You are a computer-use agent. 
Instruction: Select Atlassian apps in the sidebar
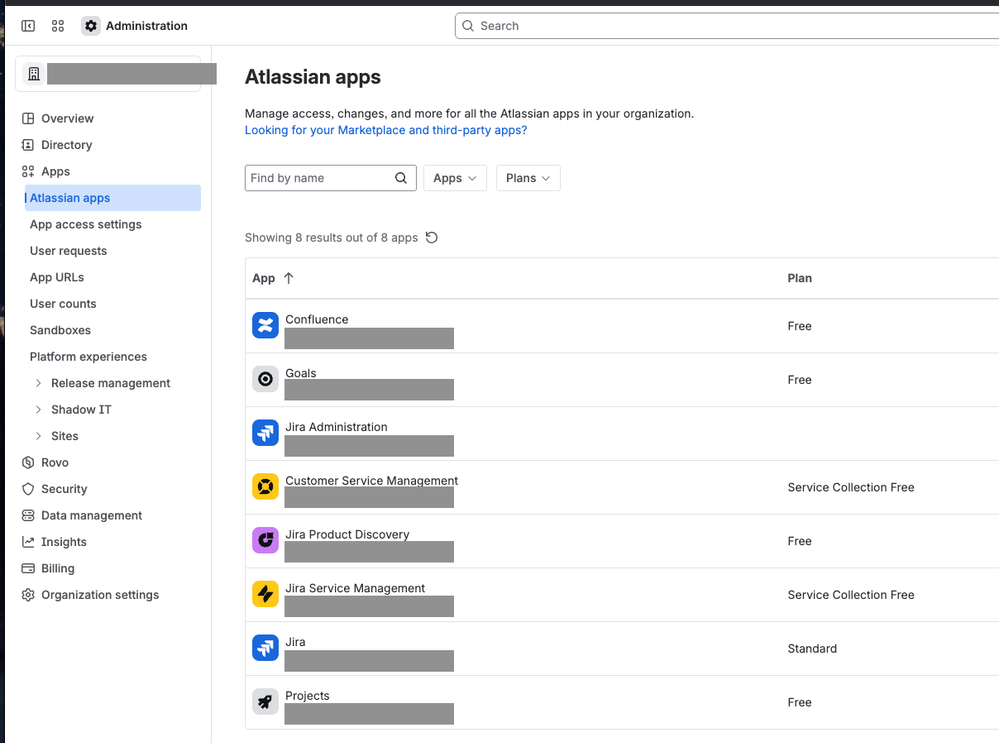pos(112,198)
